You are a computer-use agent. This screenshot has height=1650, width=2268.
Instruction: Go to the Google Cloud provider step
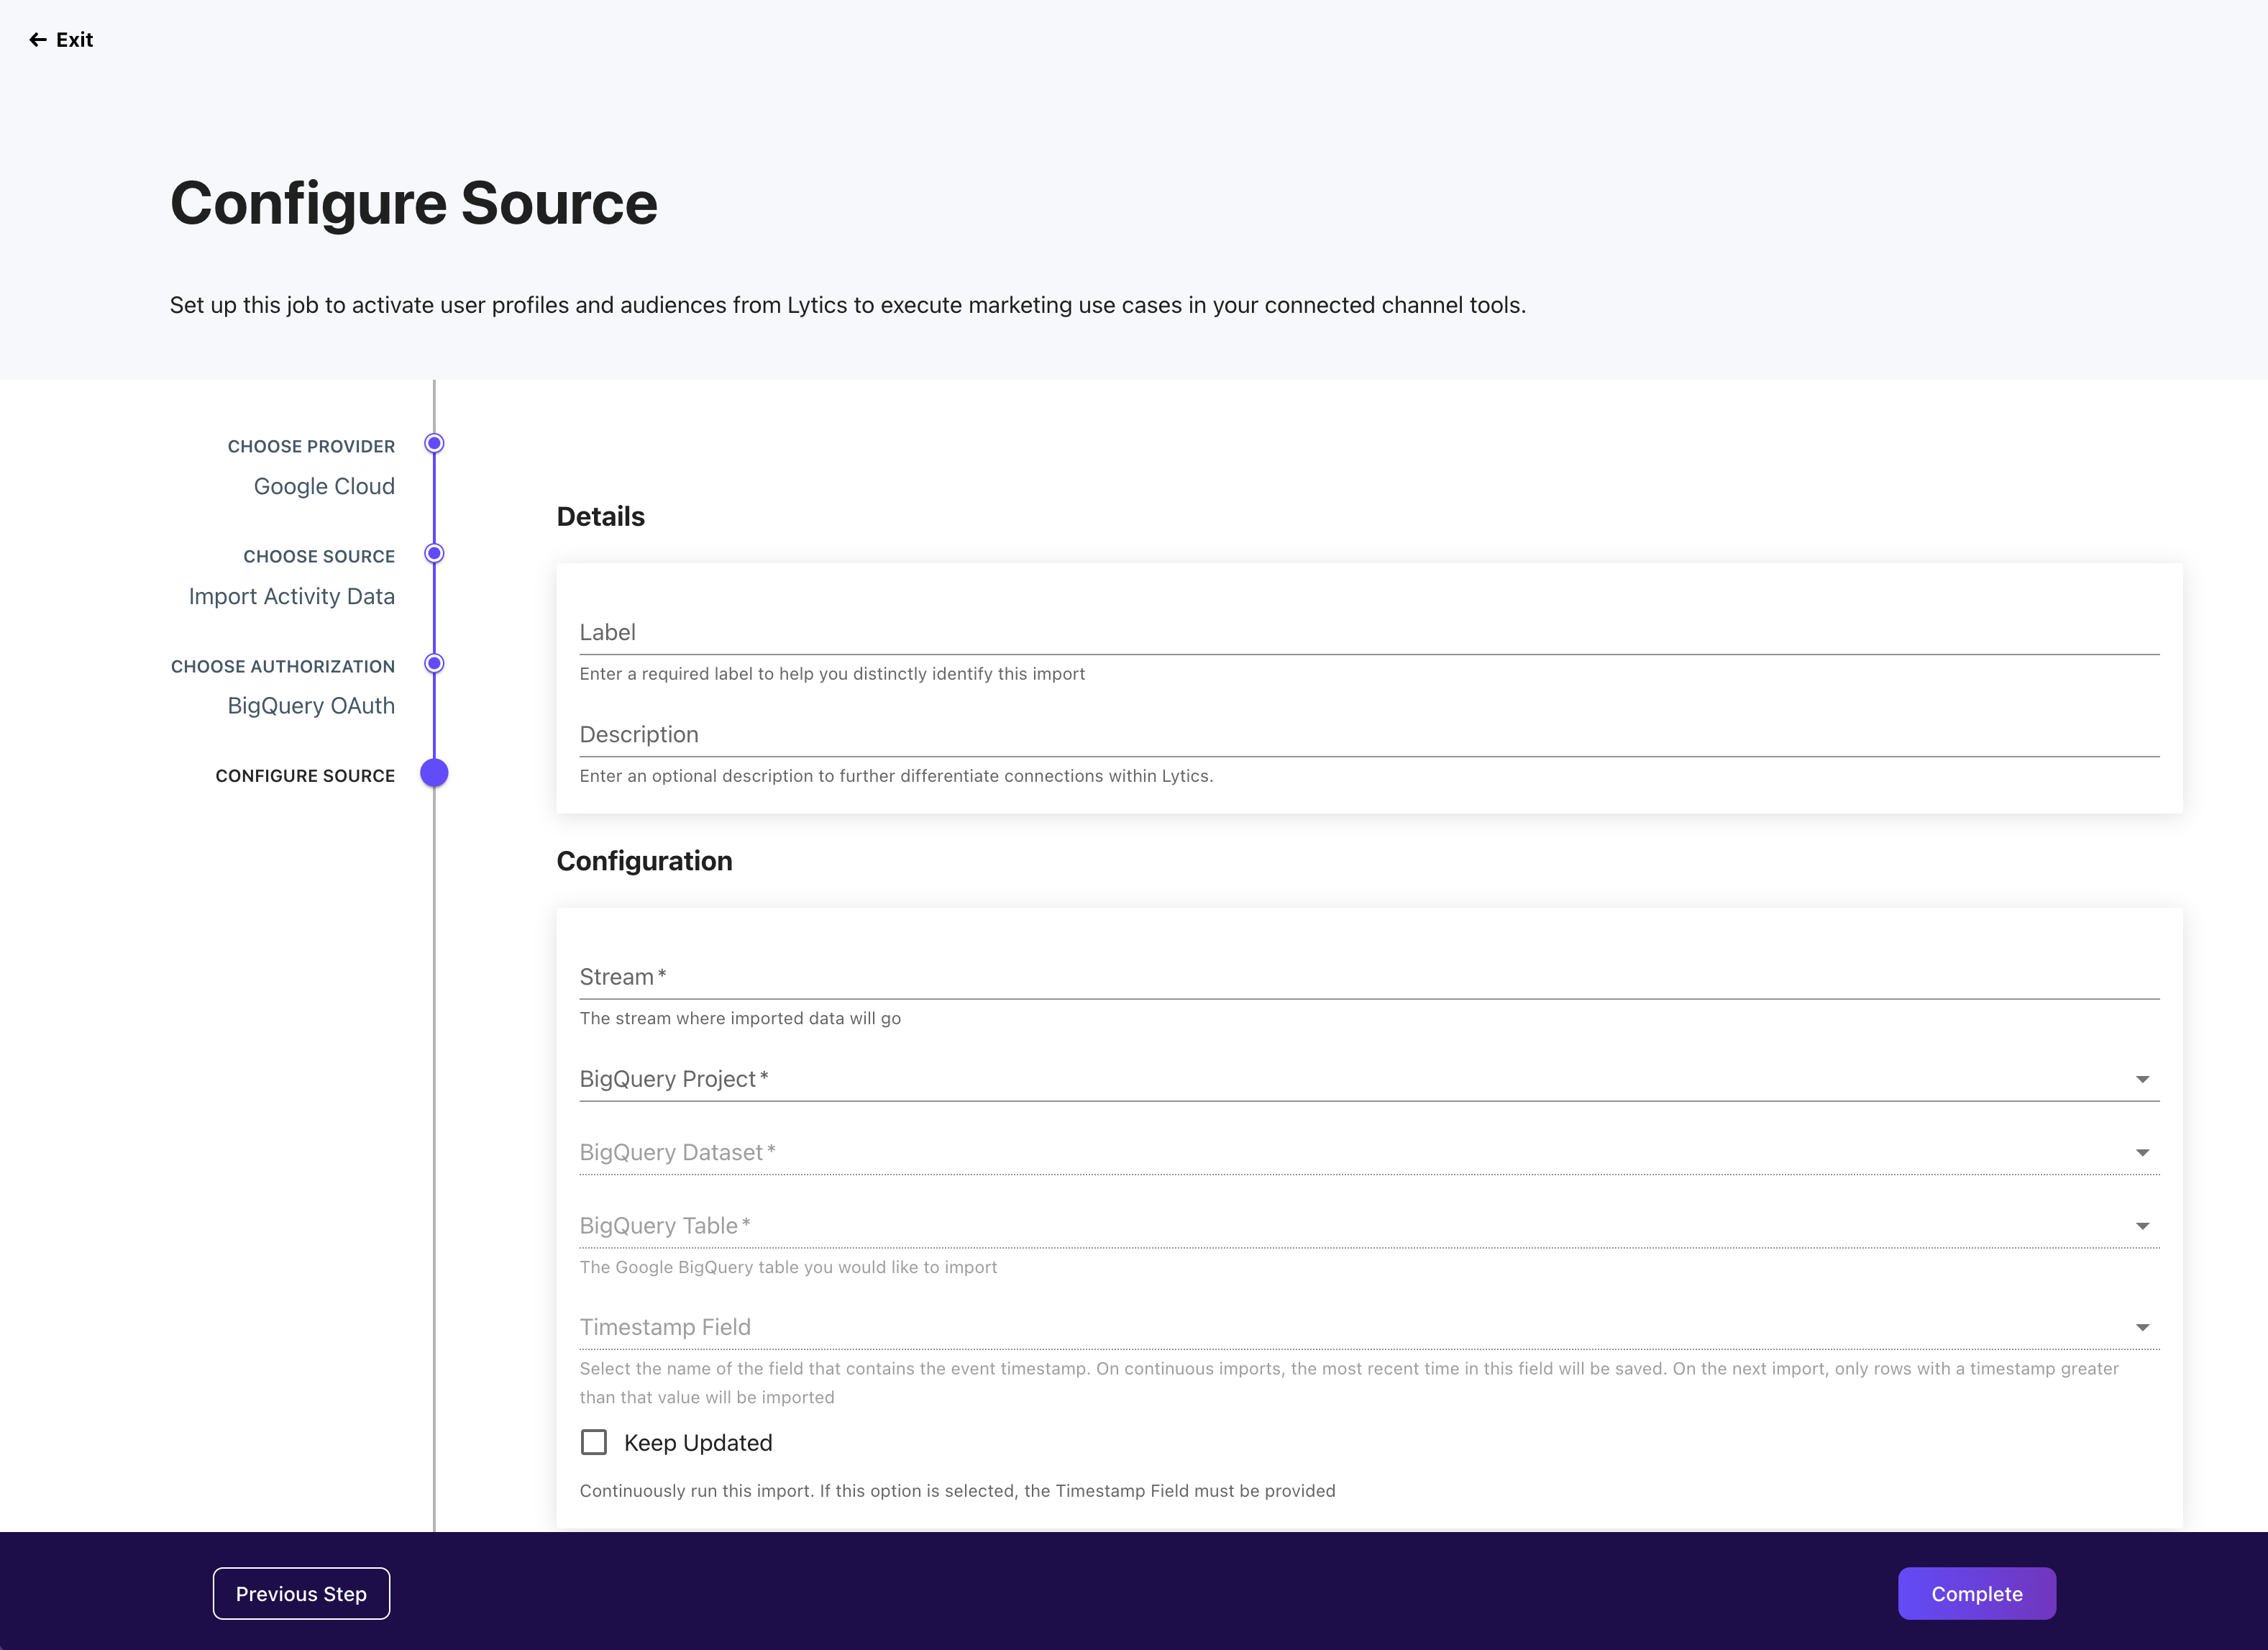coord(324,486)
